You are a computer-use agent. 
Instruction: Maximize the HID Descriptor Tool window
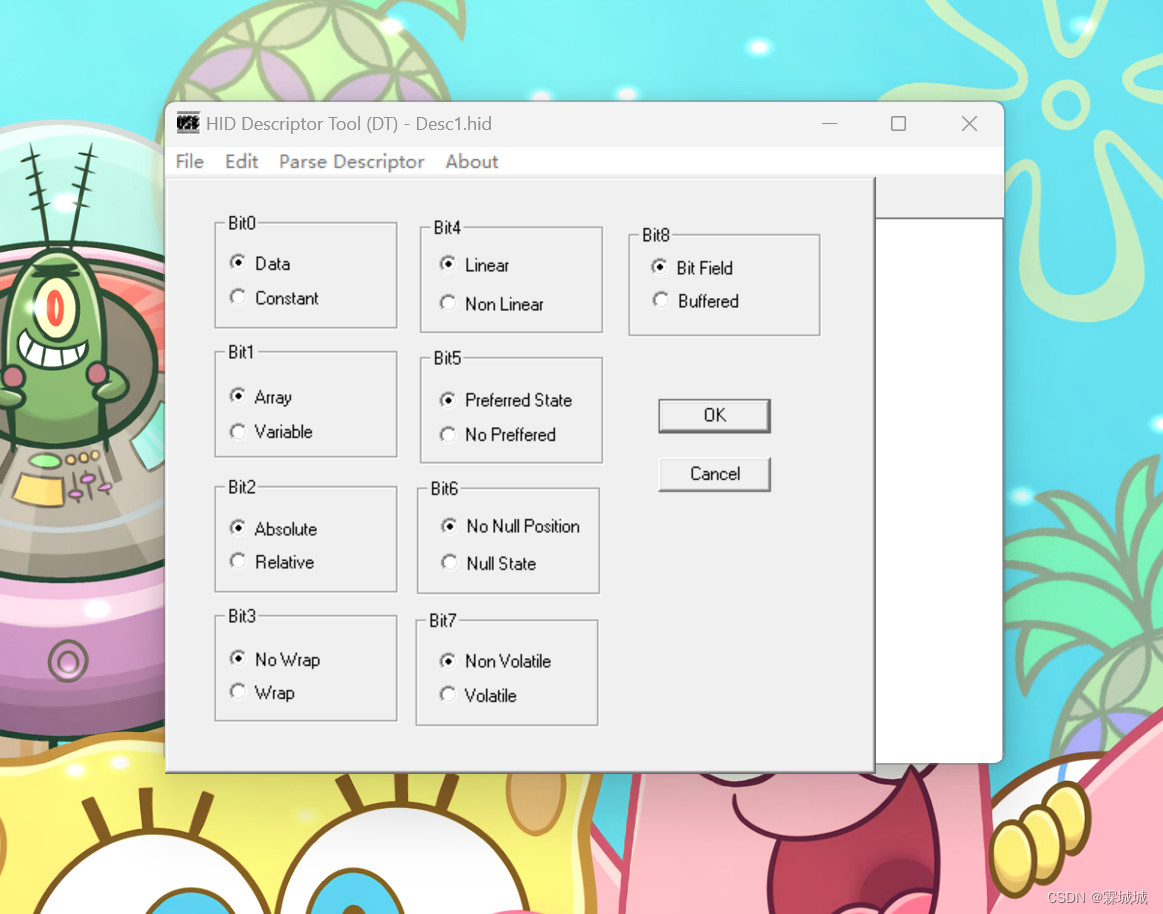pos(898,124)
